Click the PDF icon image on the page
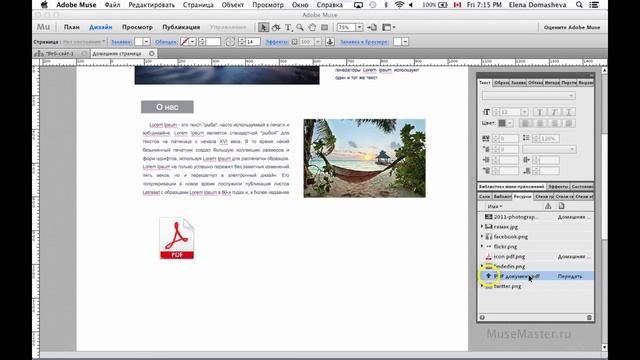Viewport: 640px width, 360px height. (x=177, y=238)
